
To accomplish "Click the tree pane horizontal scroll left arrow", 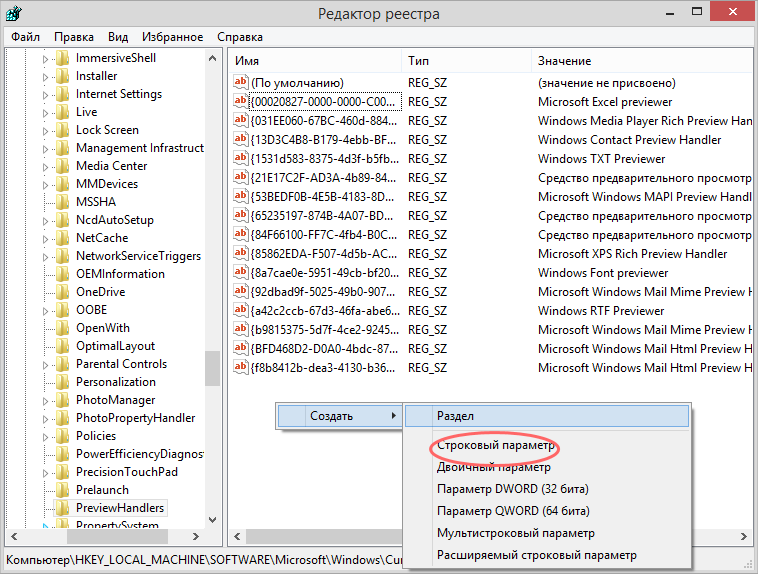I will [15, 536].
